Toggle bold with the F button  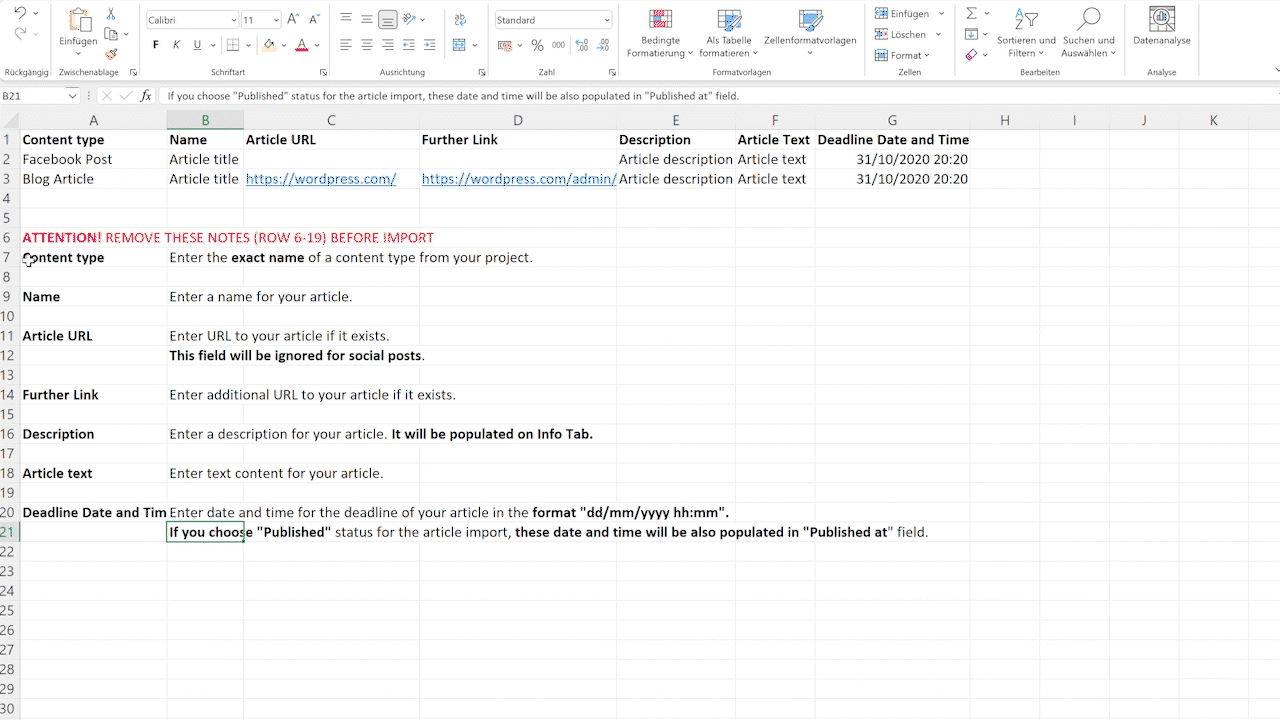[x=156, y=45]
